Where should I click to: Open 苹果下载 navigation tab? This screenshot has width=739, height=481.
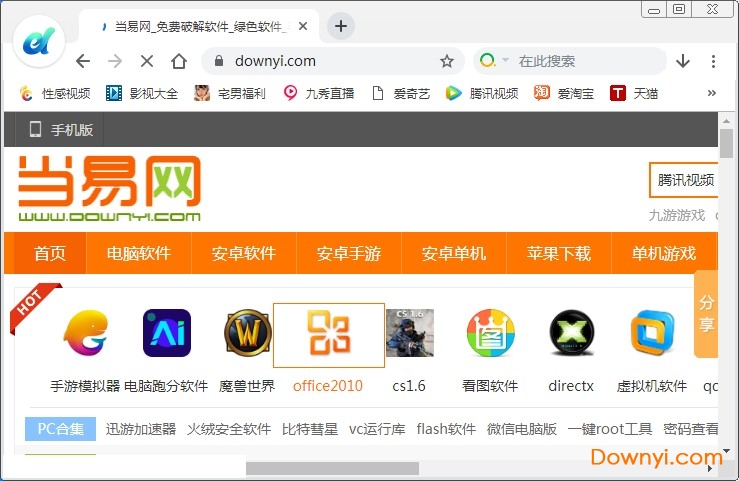pos(559,253)
